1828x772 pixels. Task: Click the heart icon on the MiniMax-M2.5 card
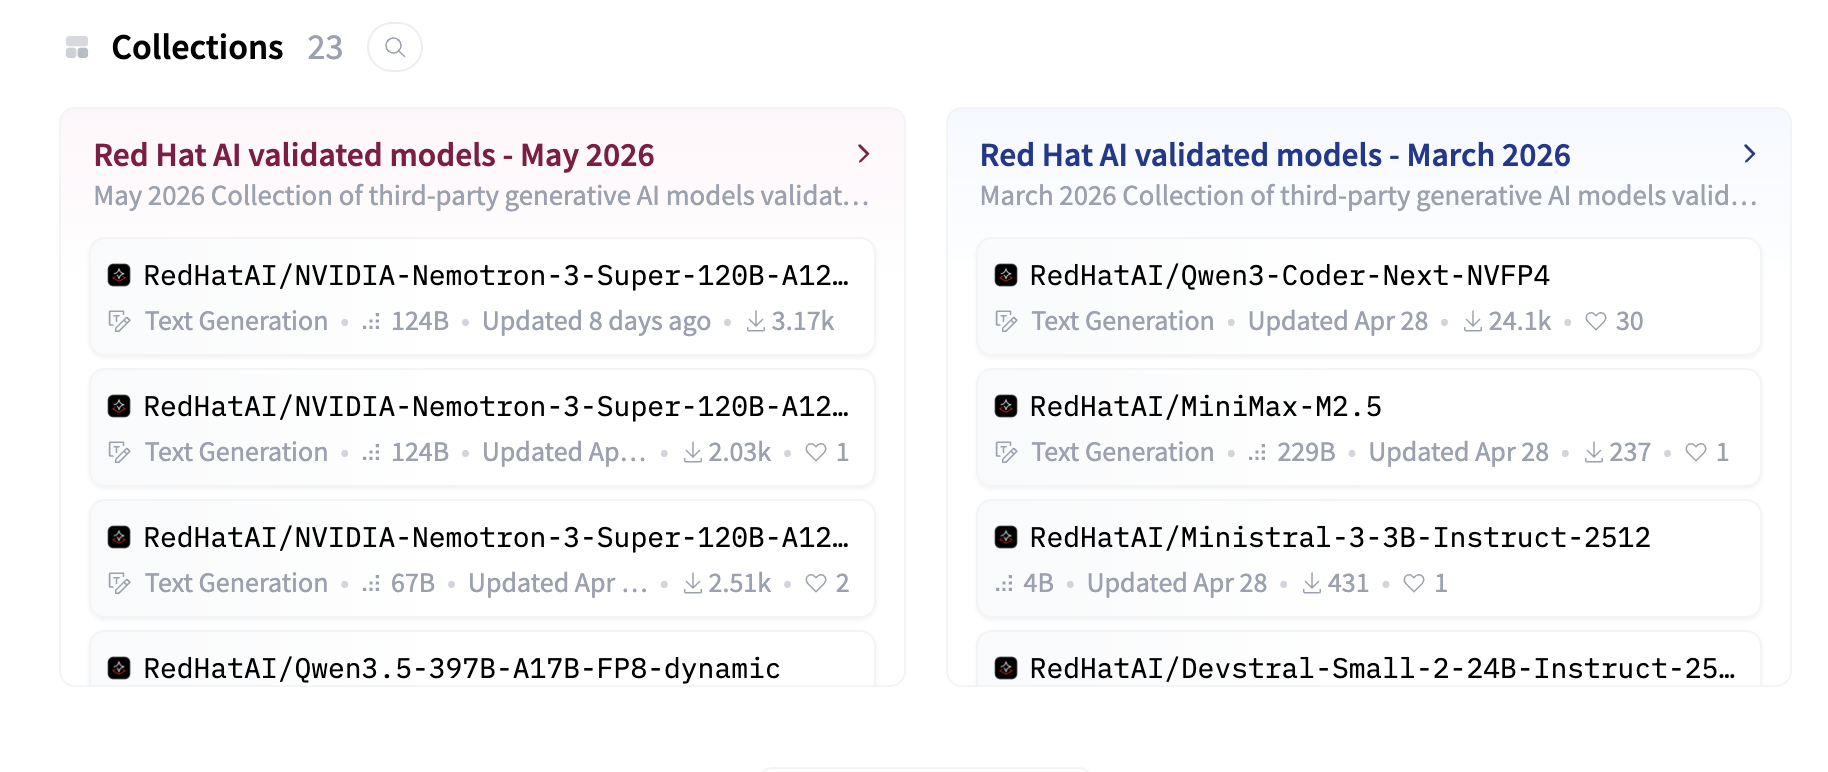click(x=1696, y=452)
